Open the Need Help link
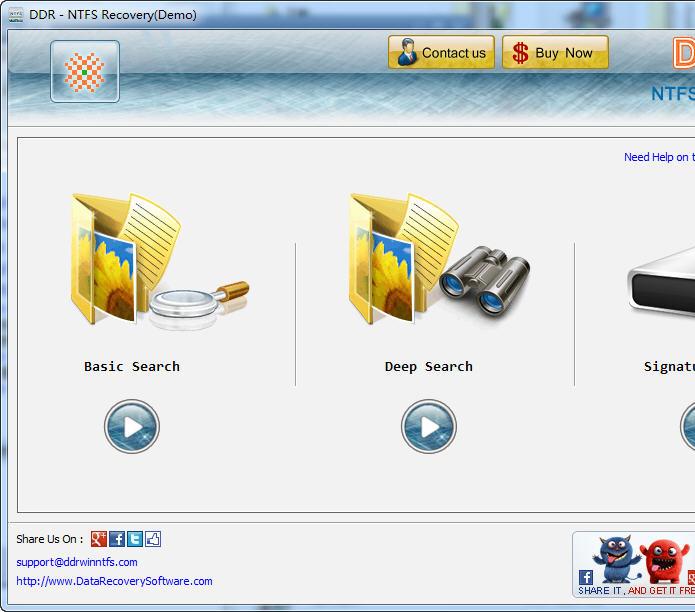695x612 pixels. (x=659, y=157)
